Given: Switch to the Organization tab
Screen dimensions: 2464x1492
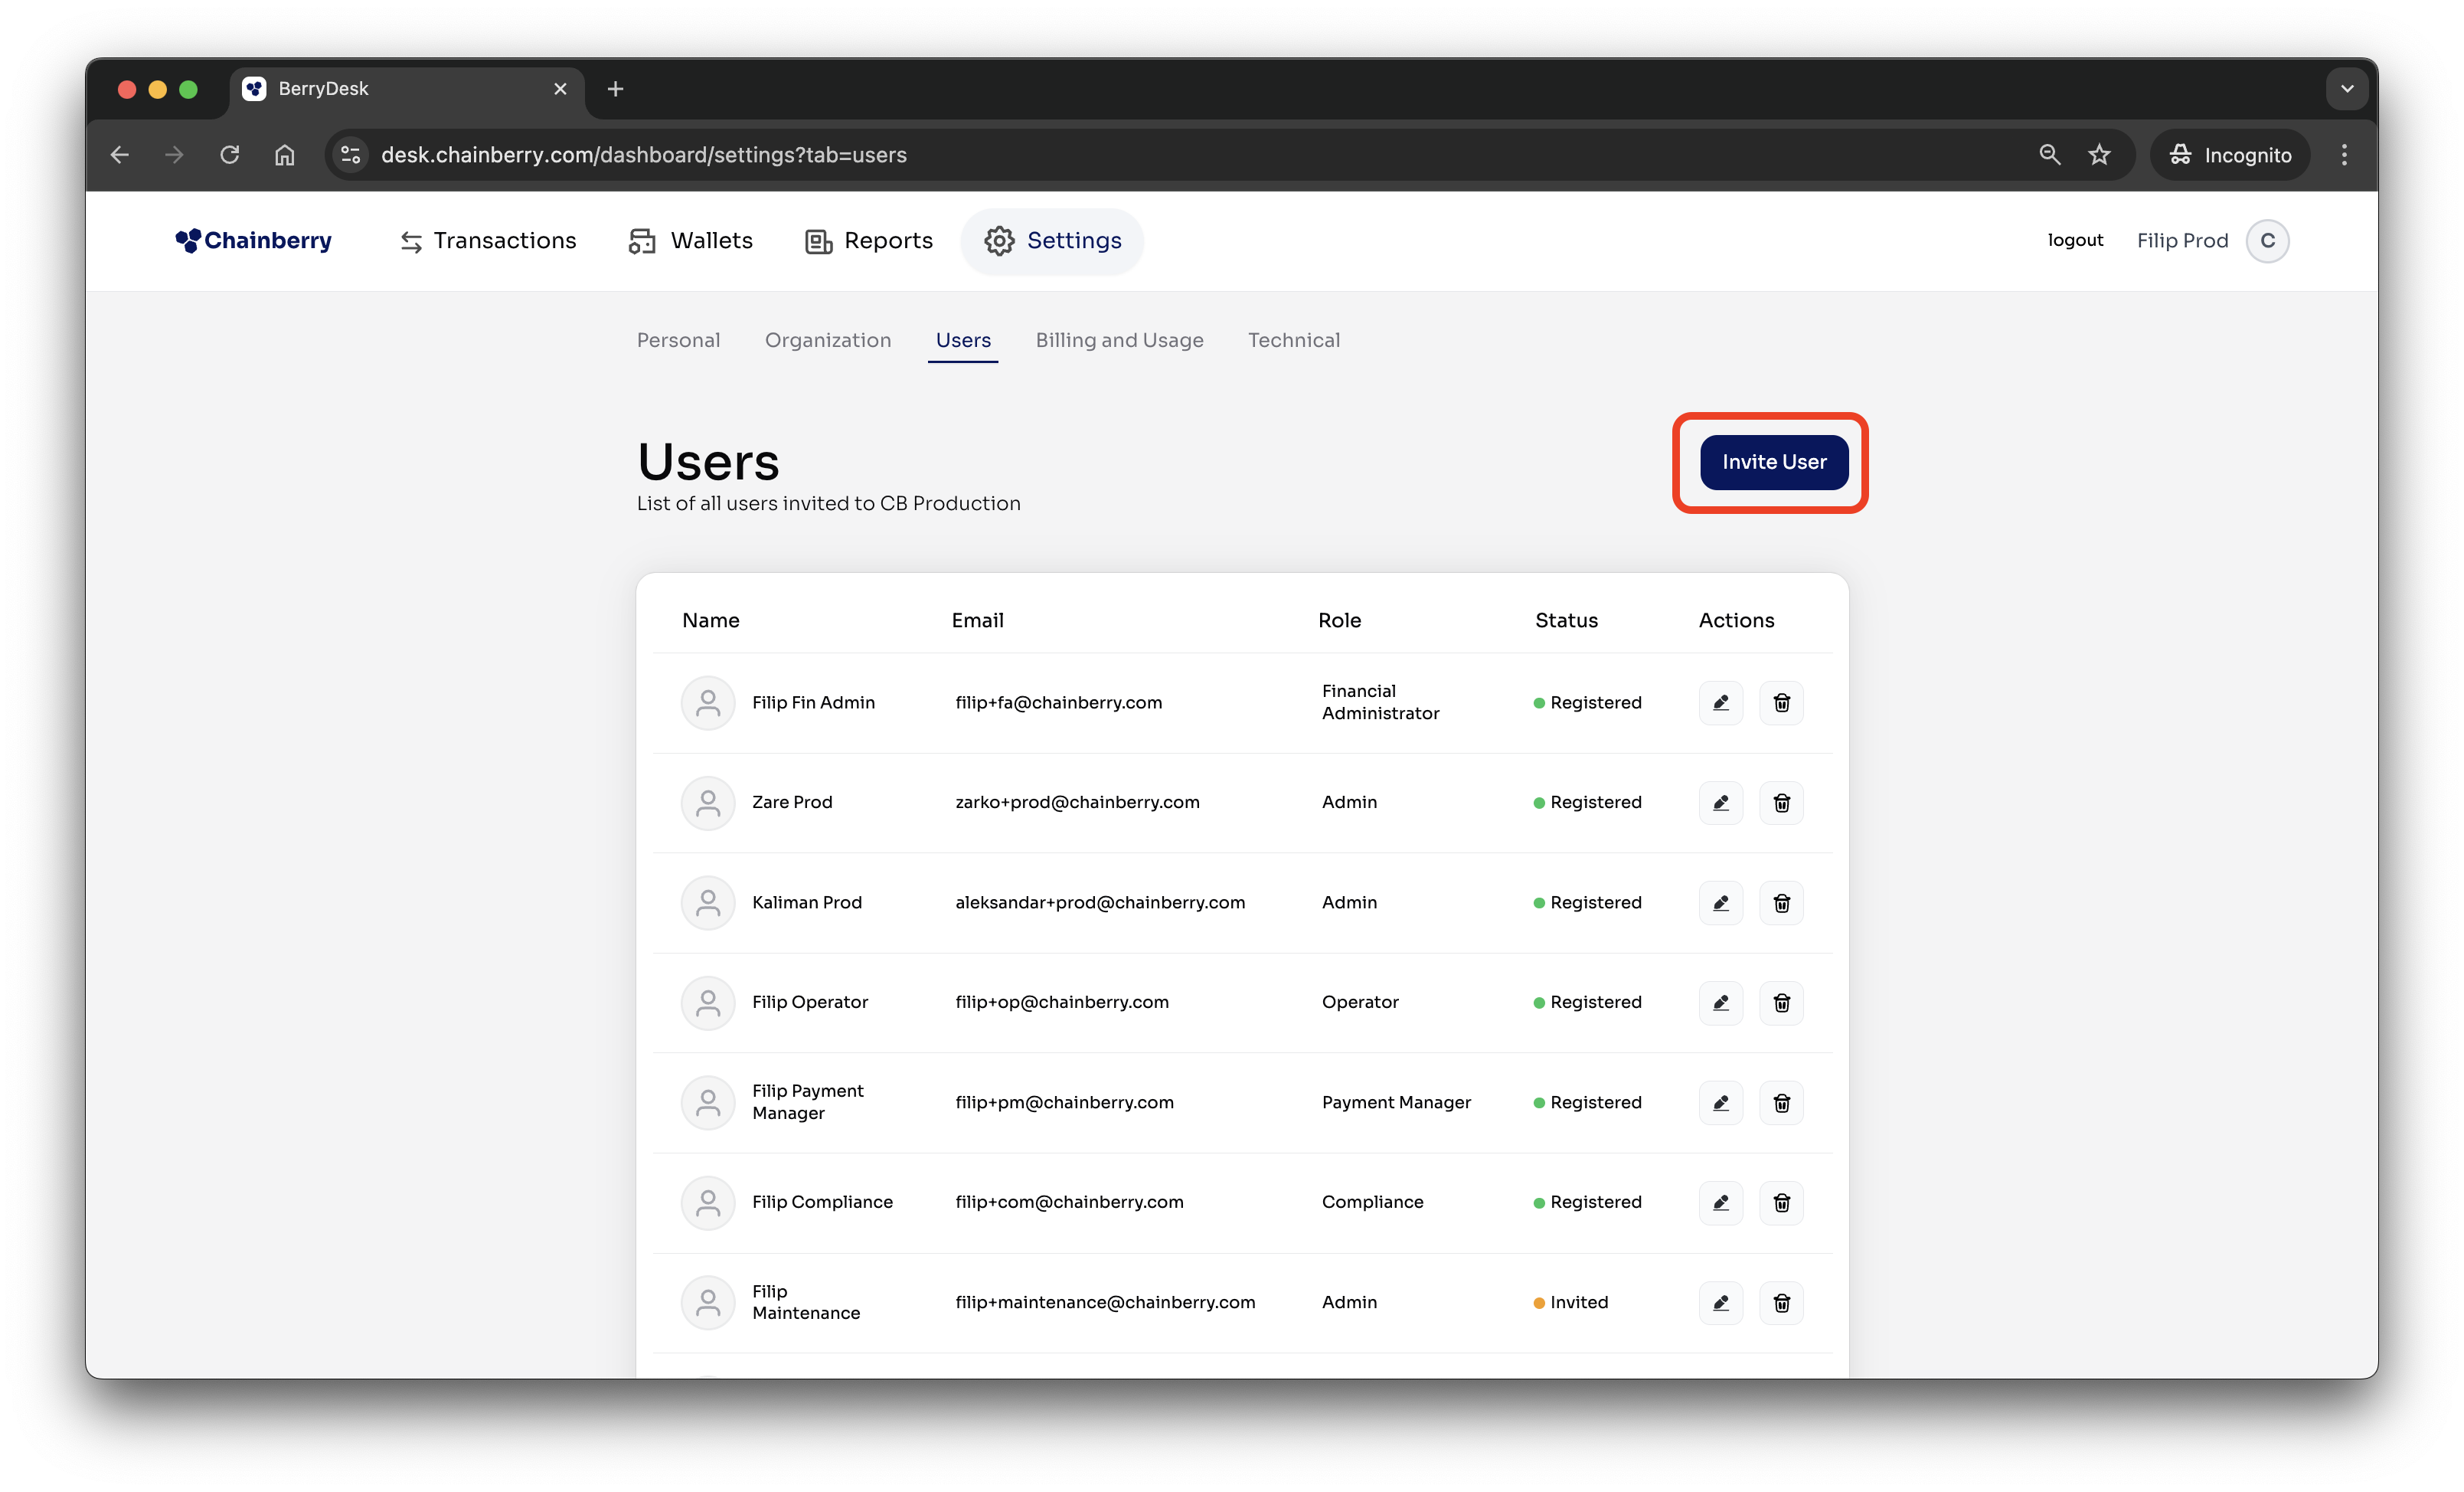Looking at the screenshot, I should [x=827, y=340].
